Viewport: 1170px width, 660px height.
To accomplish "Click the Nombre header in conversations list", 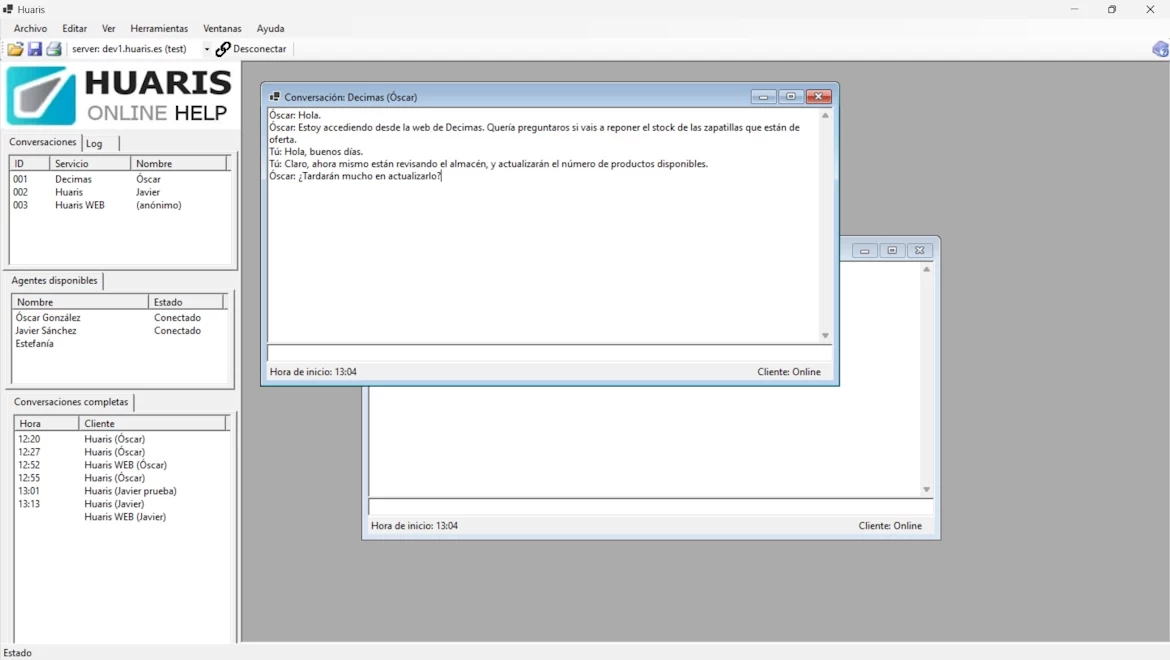I will pyautogui.click(x=178, y=163).
